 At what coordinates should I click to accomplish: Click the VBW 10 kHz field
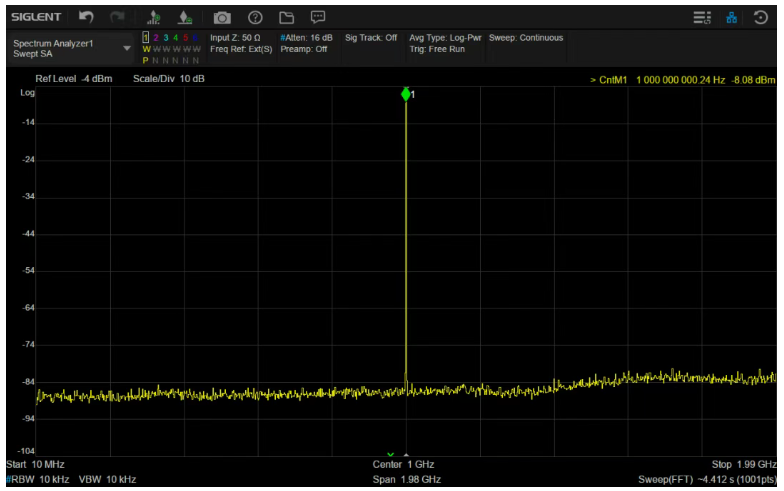coord(107,480)
